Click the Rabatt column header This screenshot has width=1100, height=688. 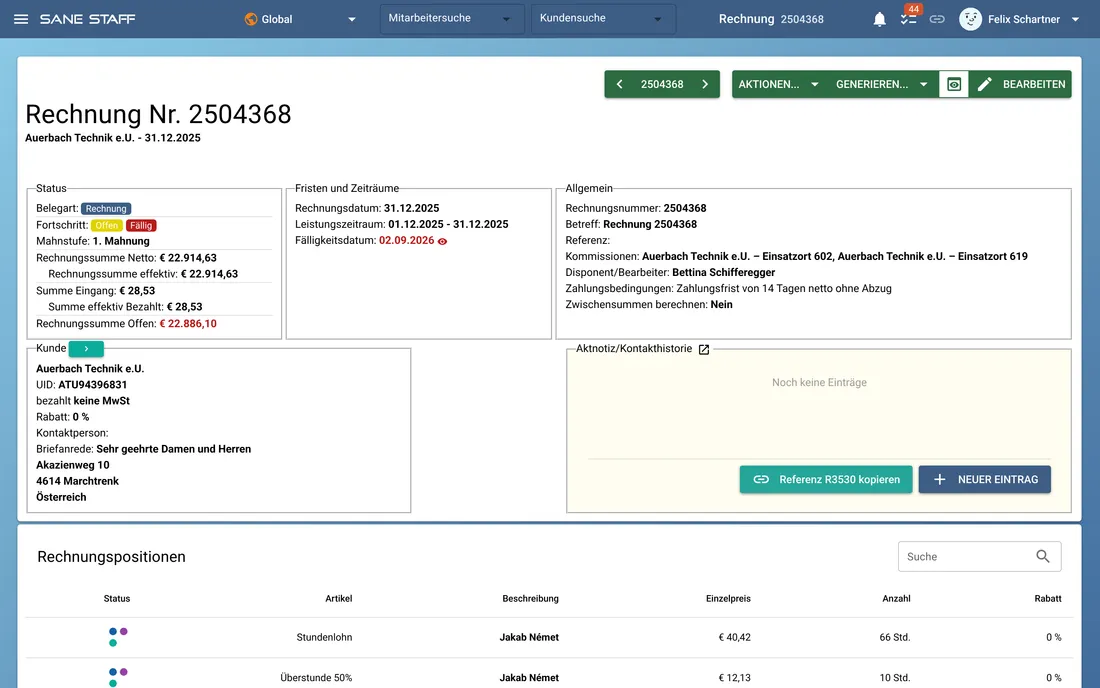point(1048,599)
